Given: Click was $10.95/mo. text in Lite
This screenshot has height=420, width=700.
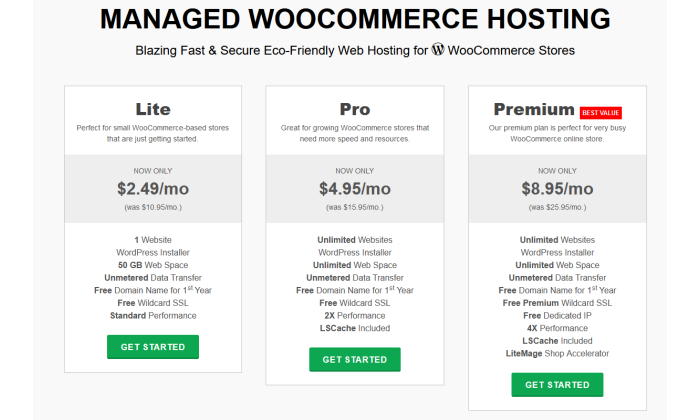Looking at the screenshot, I should tap(153, 207).
